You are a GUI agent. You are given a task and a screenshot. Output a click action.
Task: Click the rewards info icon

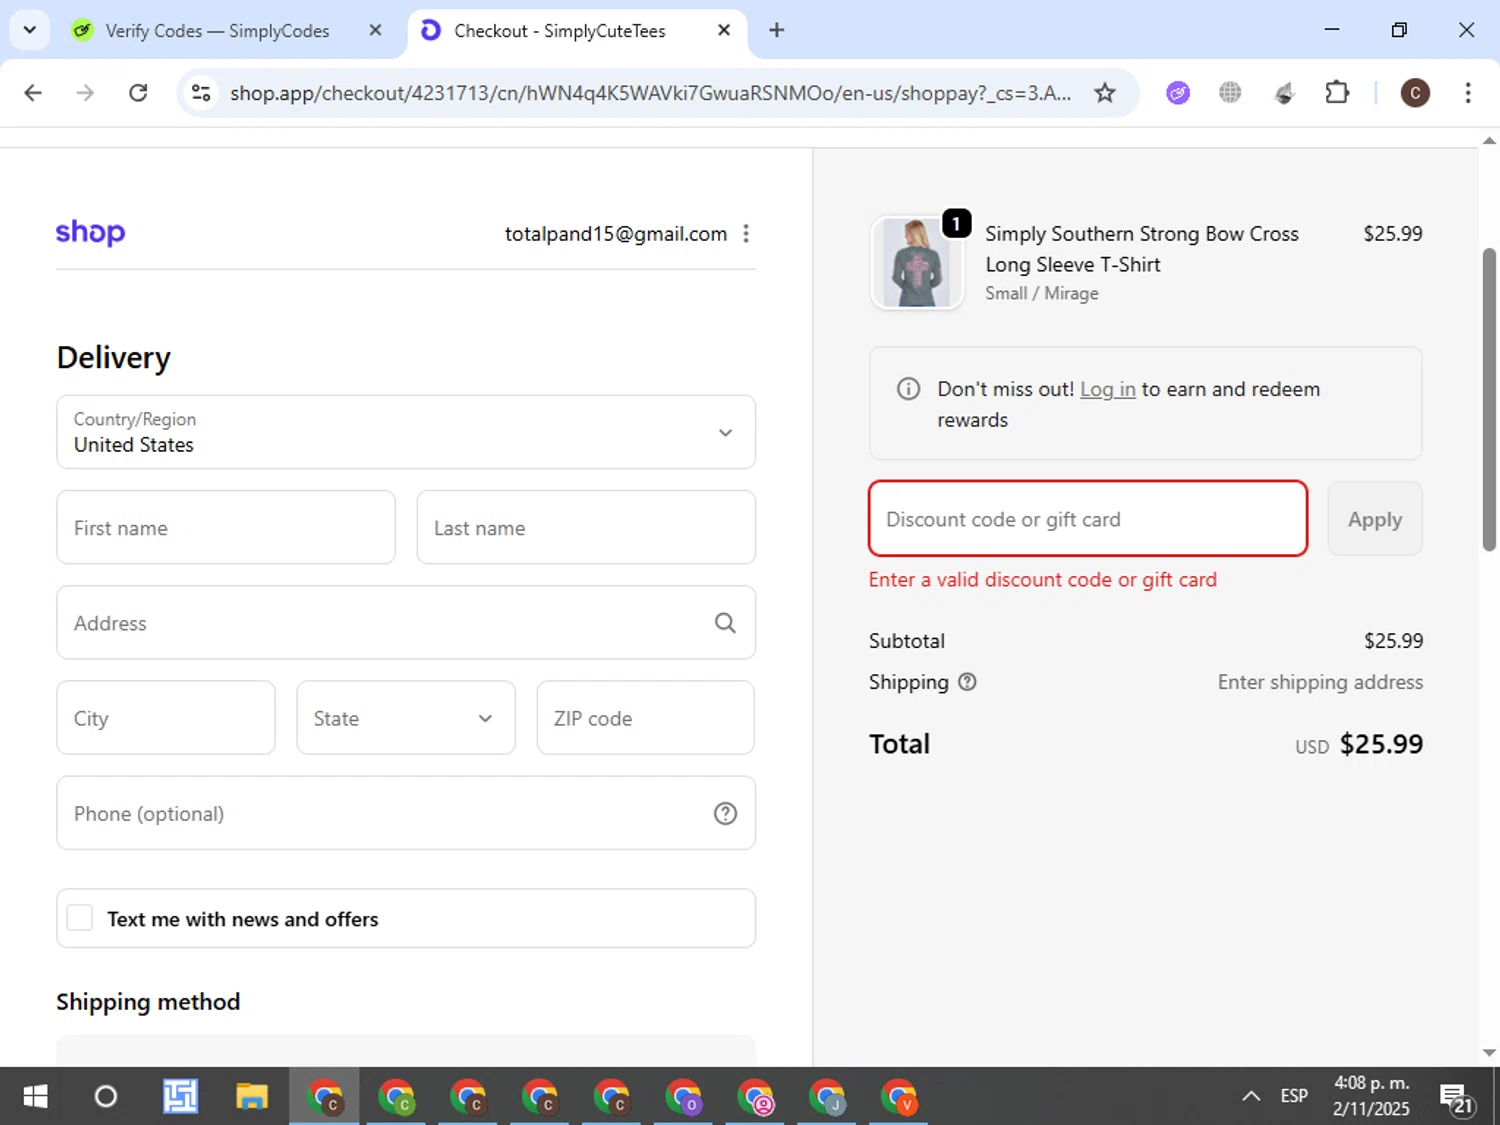click(908, 389)
